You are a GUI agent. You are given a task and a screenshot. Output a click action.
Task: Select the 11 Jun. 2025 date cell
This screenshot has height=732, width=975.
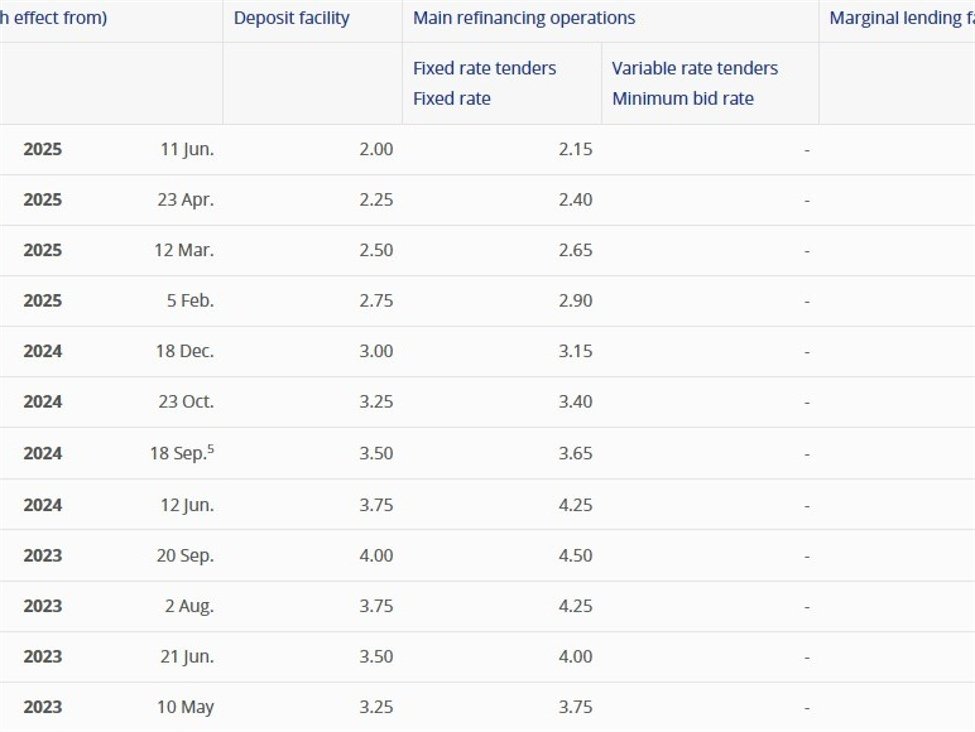point(187,149)
